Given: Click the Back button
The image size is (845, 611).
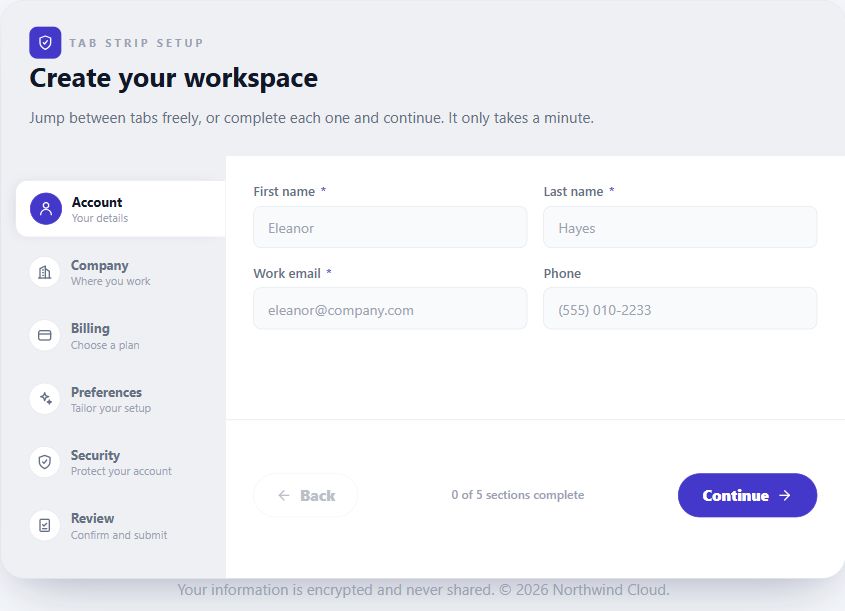Looking at the screenshot, I should (x=306, y=495).
